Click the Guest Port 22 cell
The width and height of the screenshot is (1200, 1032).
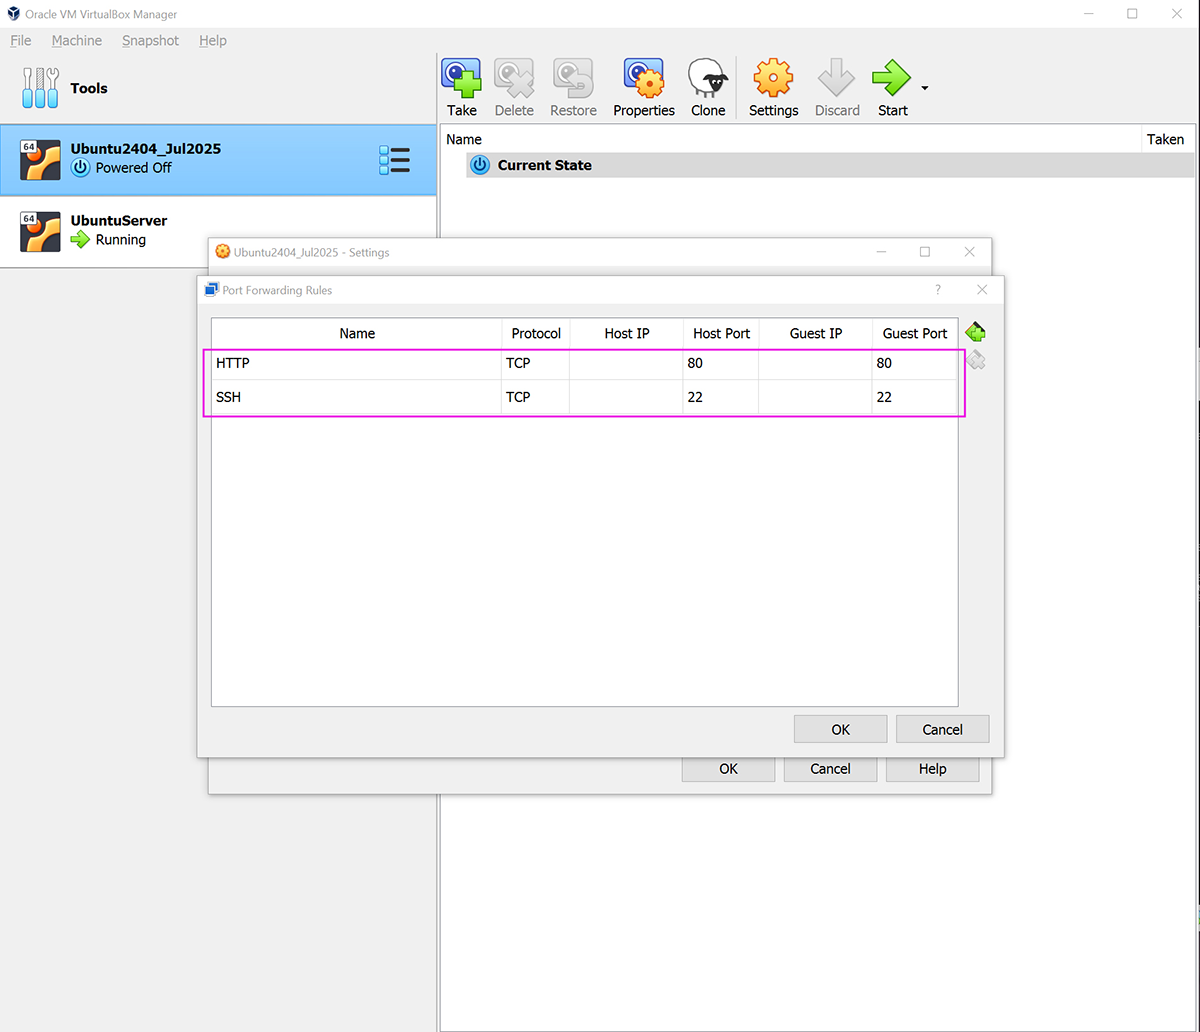pos(915,397)
